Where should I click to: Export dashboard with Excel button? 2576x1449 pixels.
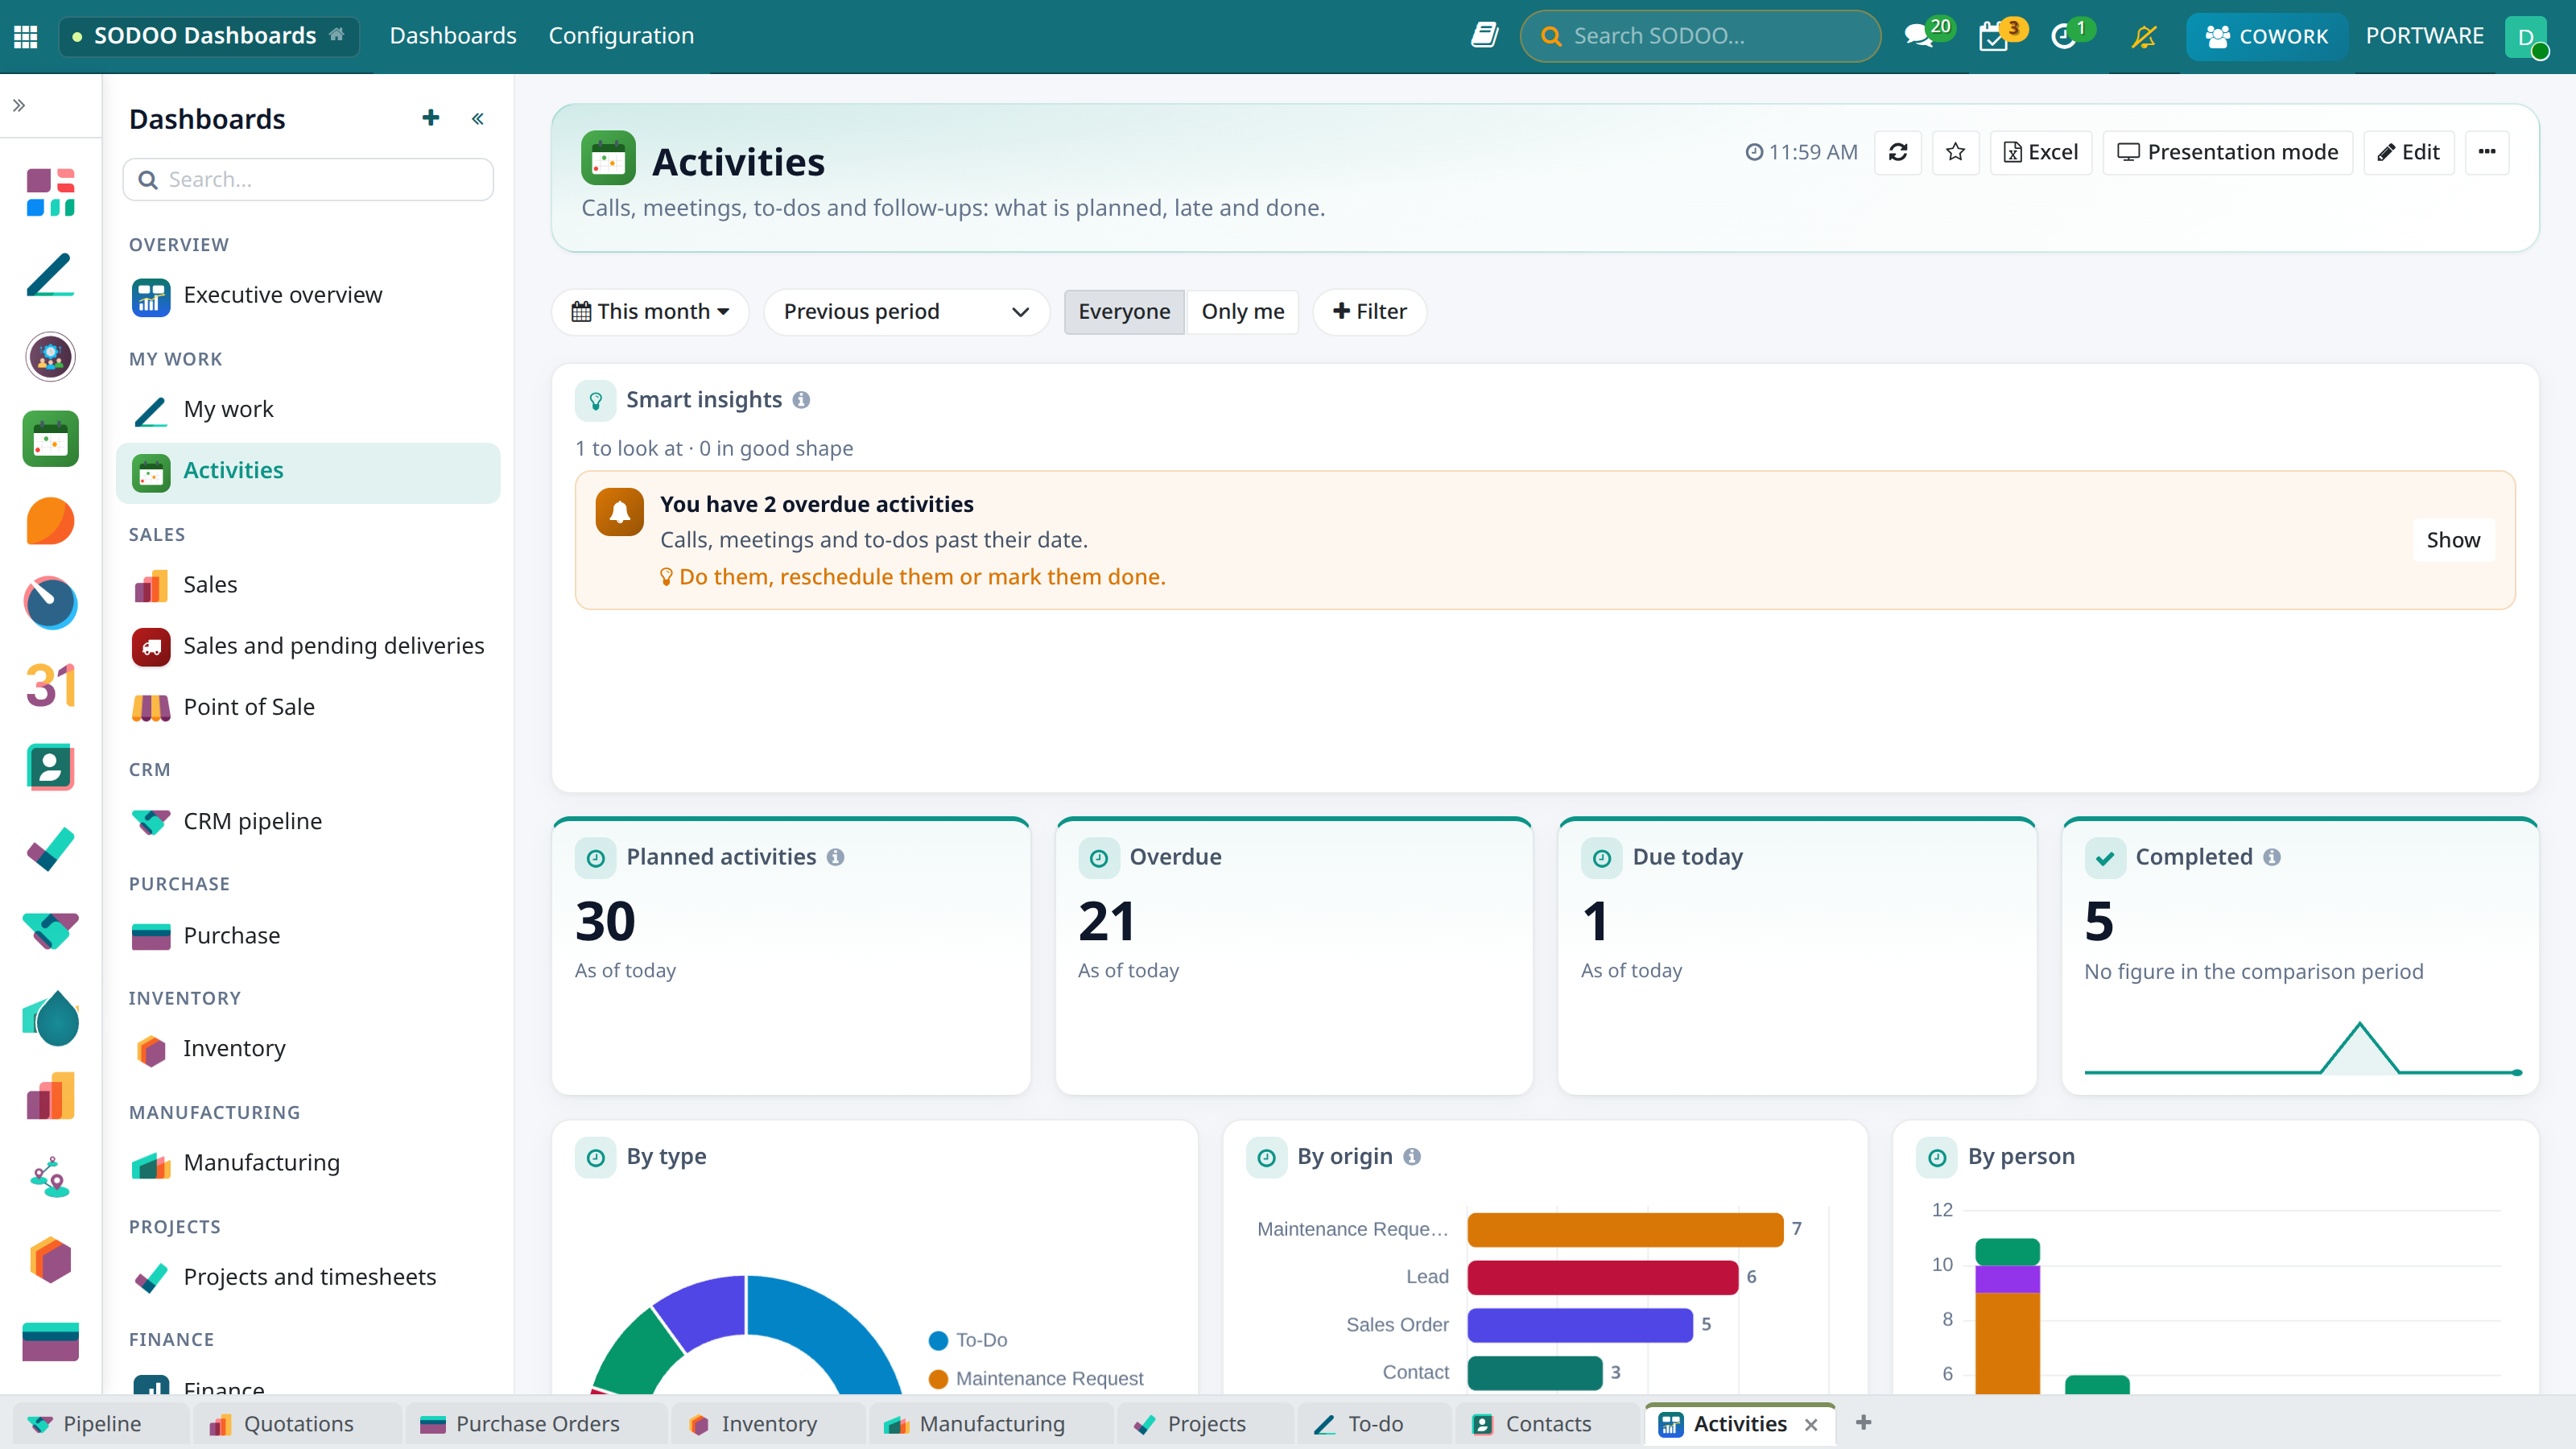(2040, 152)
